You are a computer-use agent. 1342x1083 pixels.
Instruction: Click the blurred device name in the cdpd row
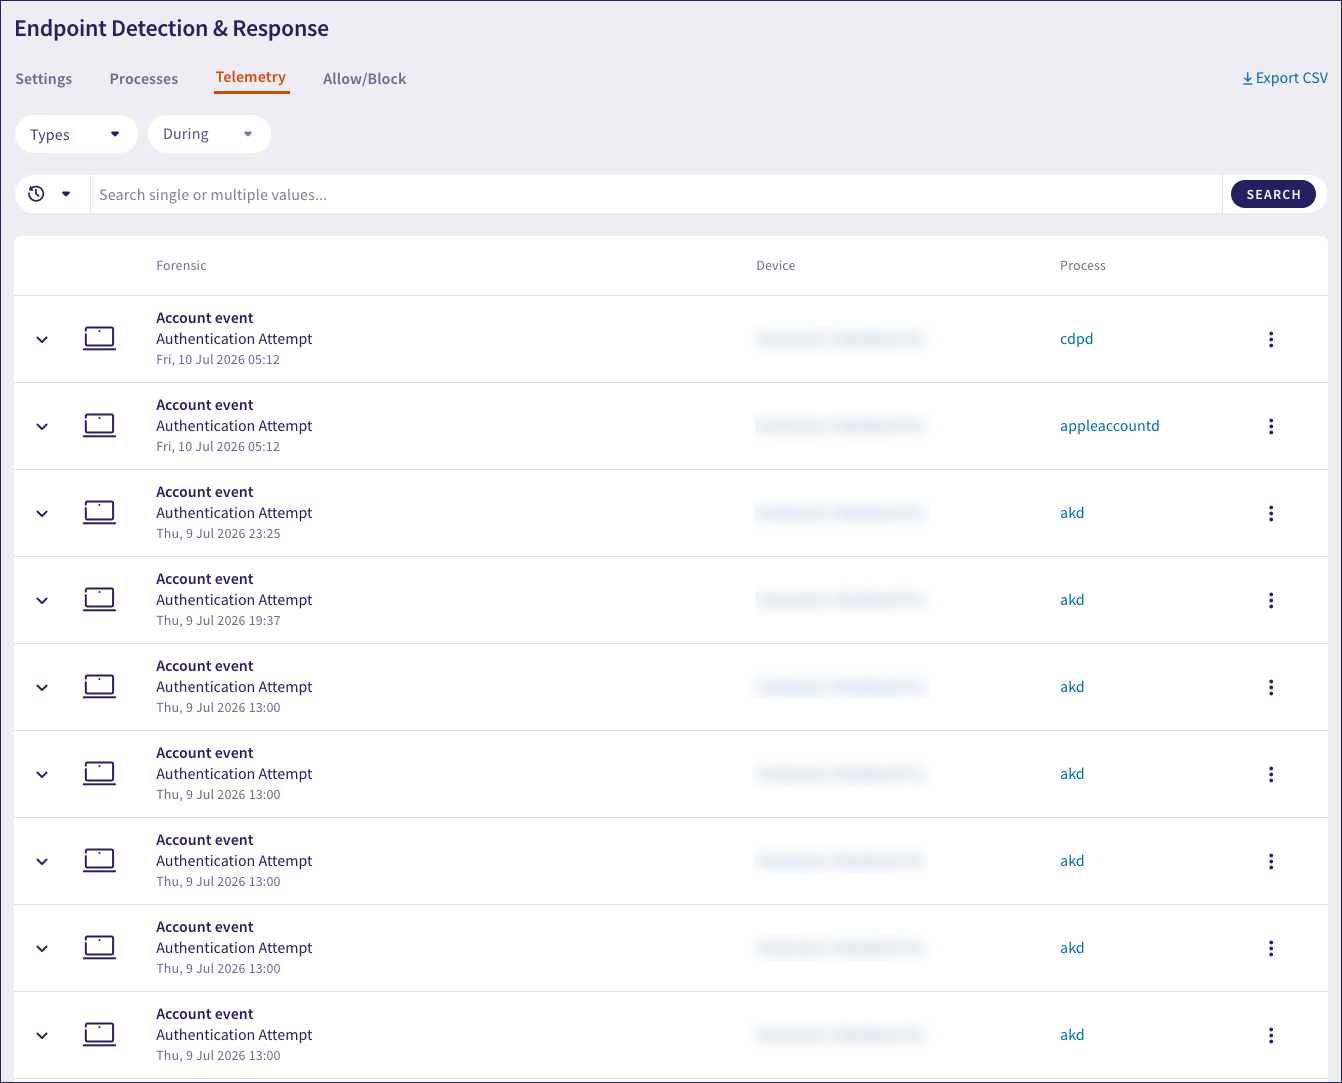click(840, 339)
